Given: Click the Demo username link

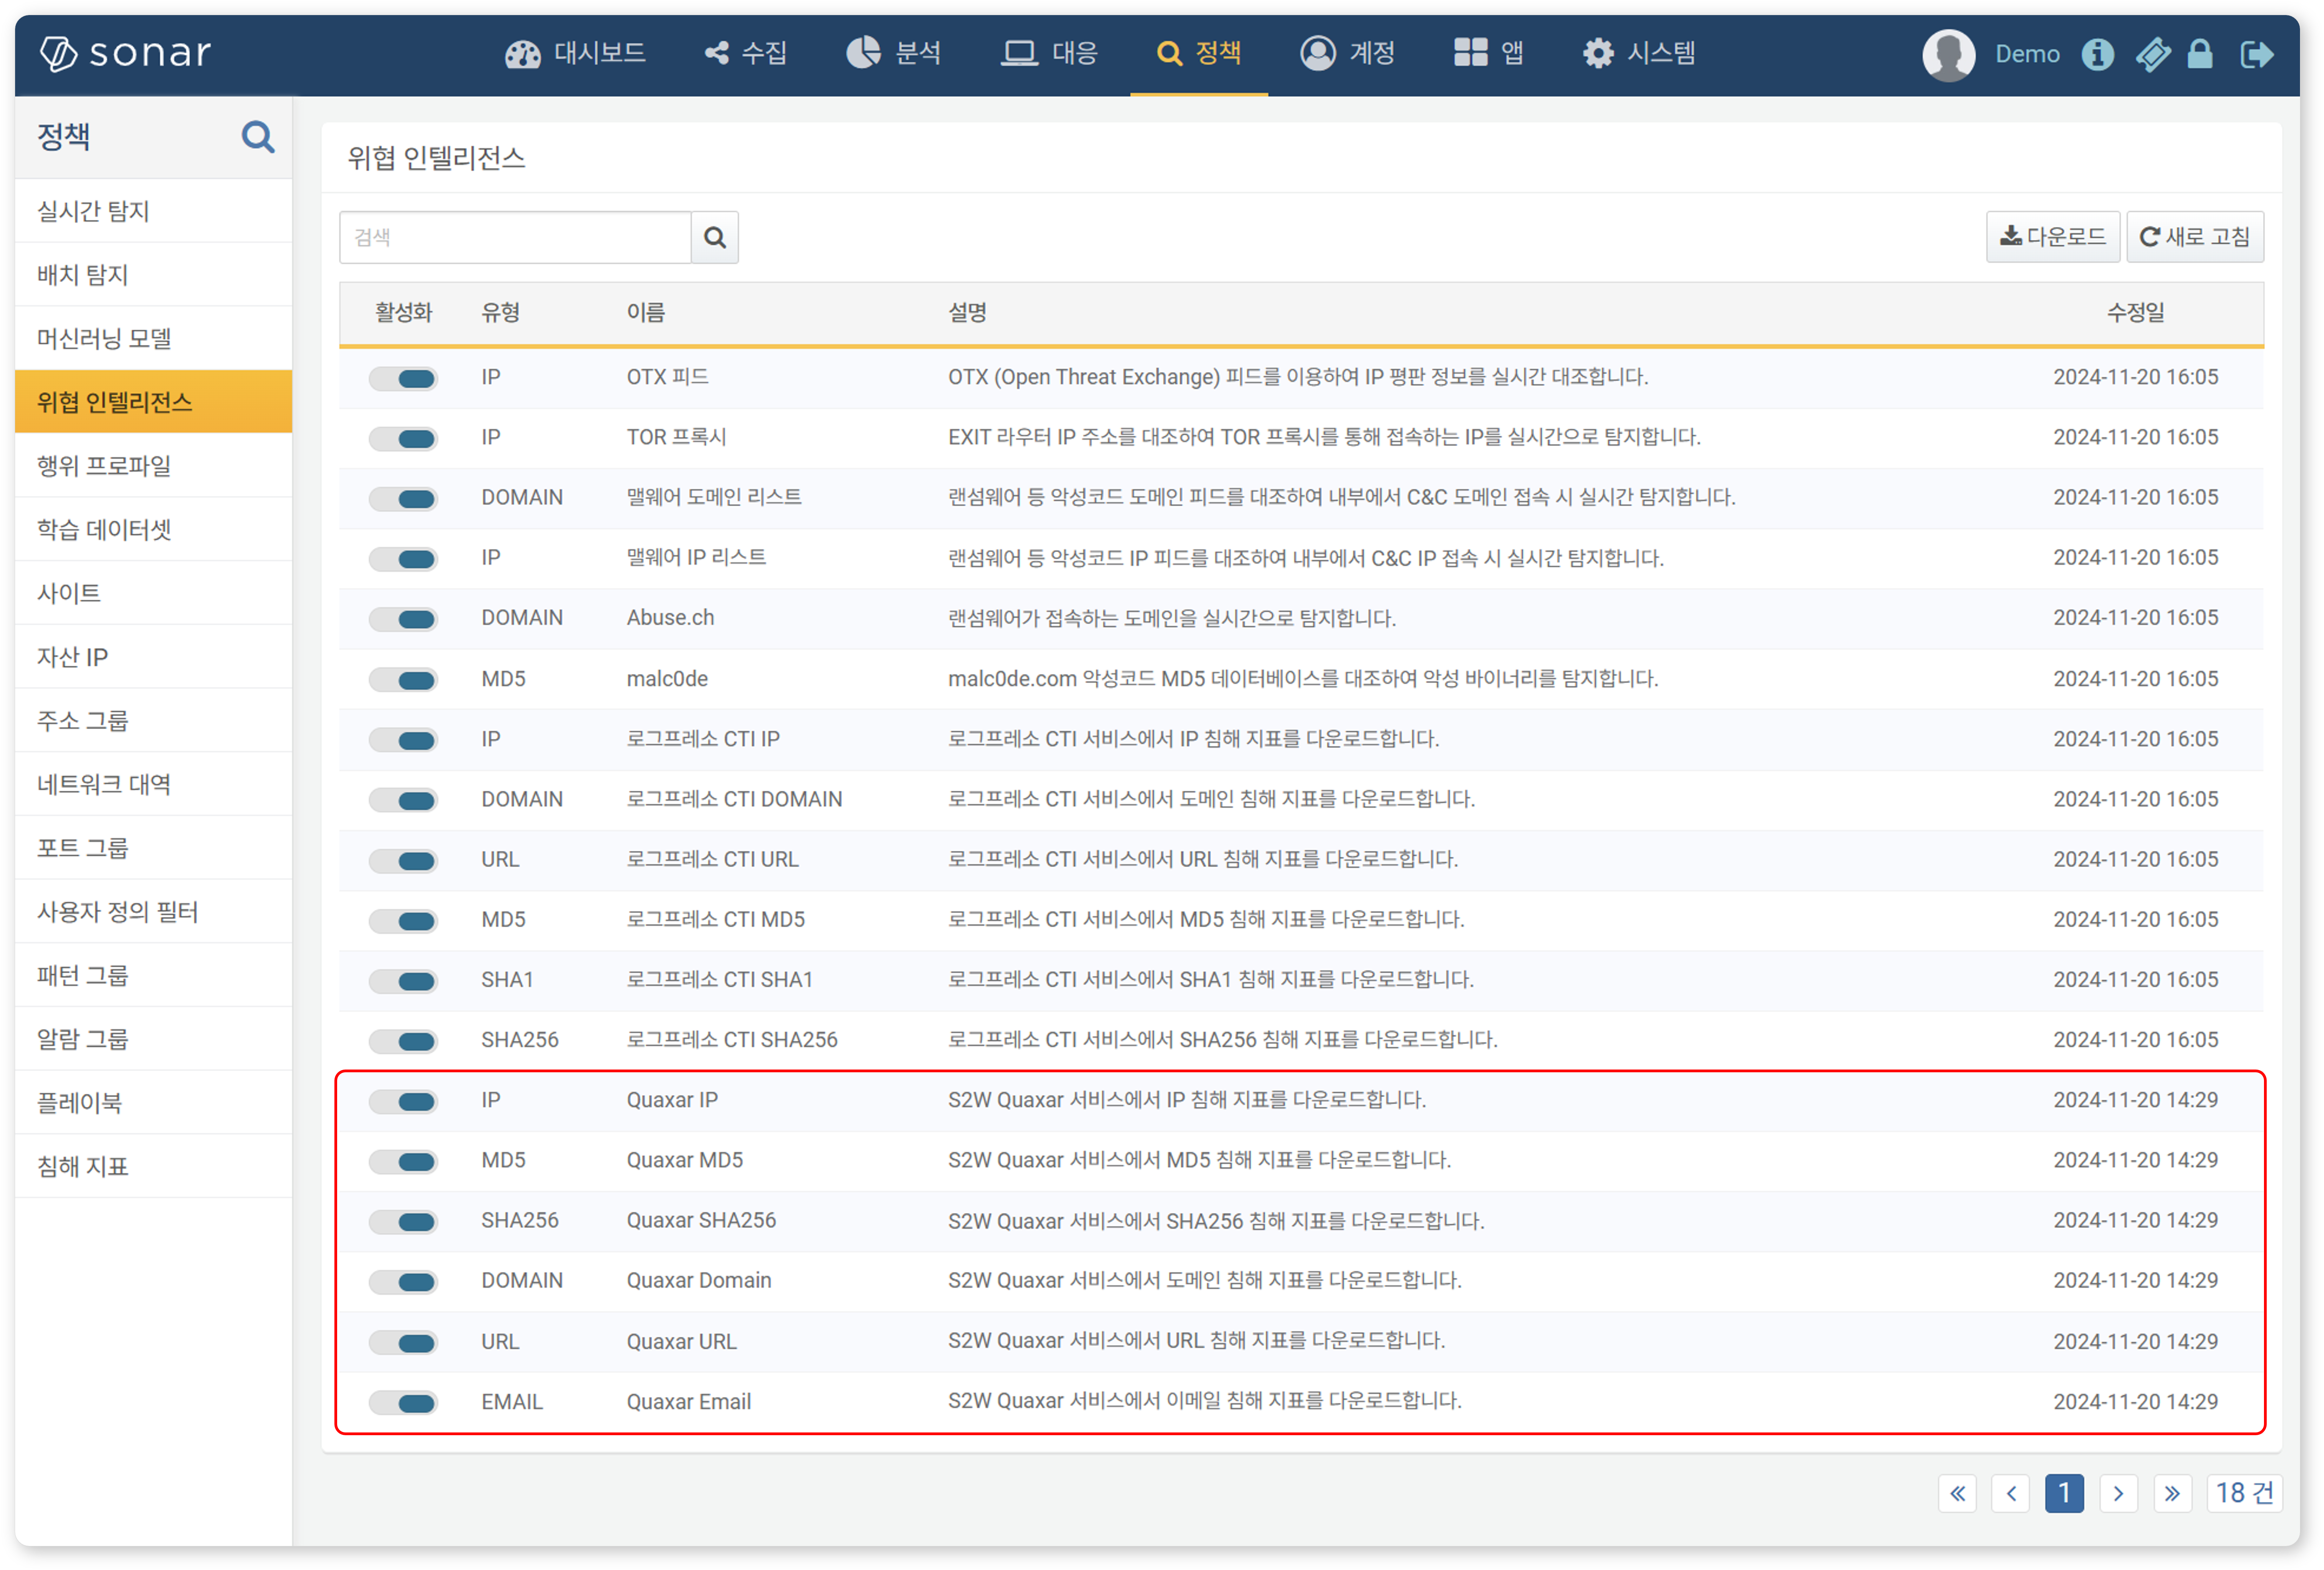Looking at the screenshot, I should [x=2027, y=54].
